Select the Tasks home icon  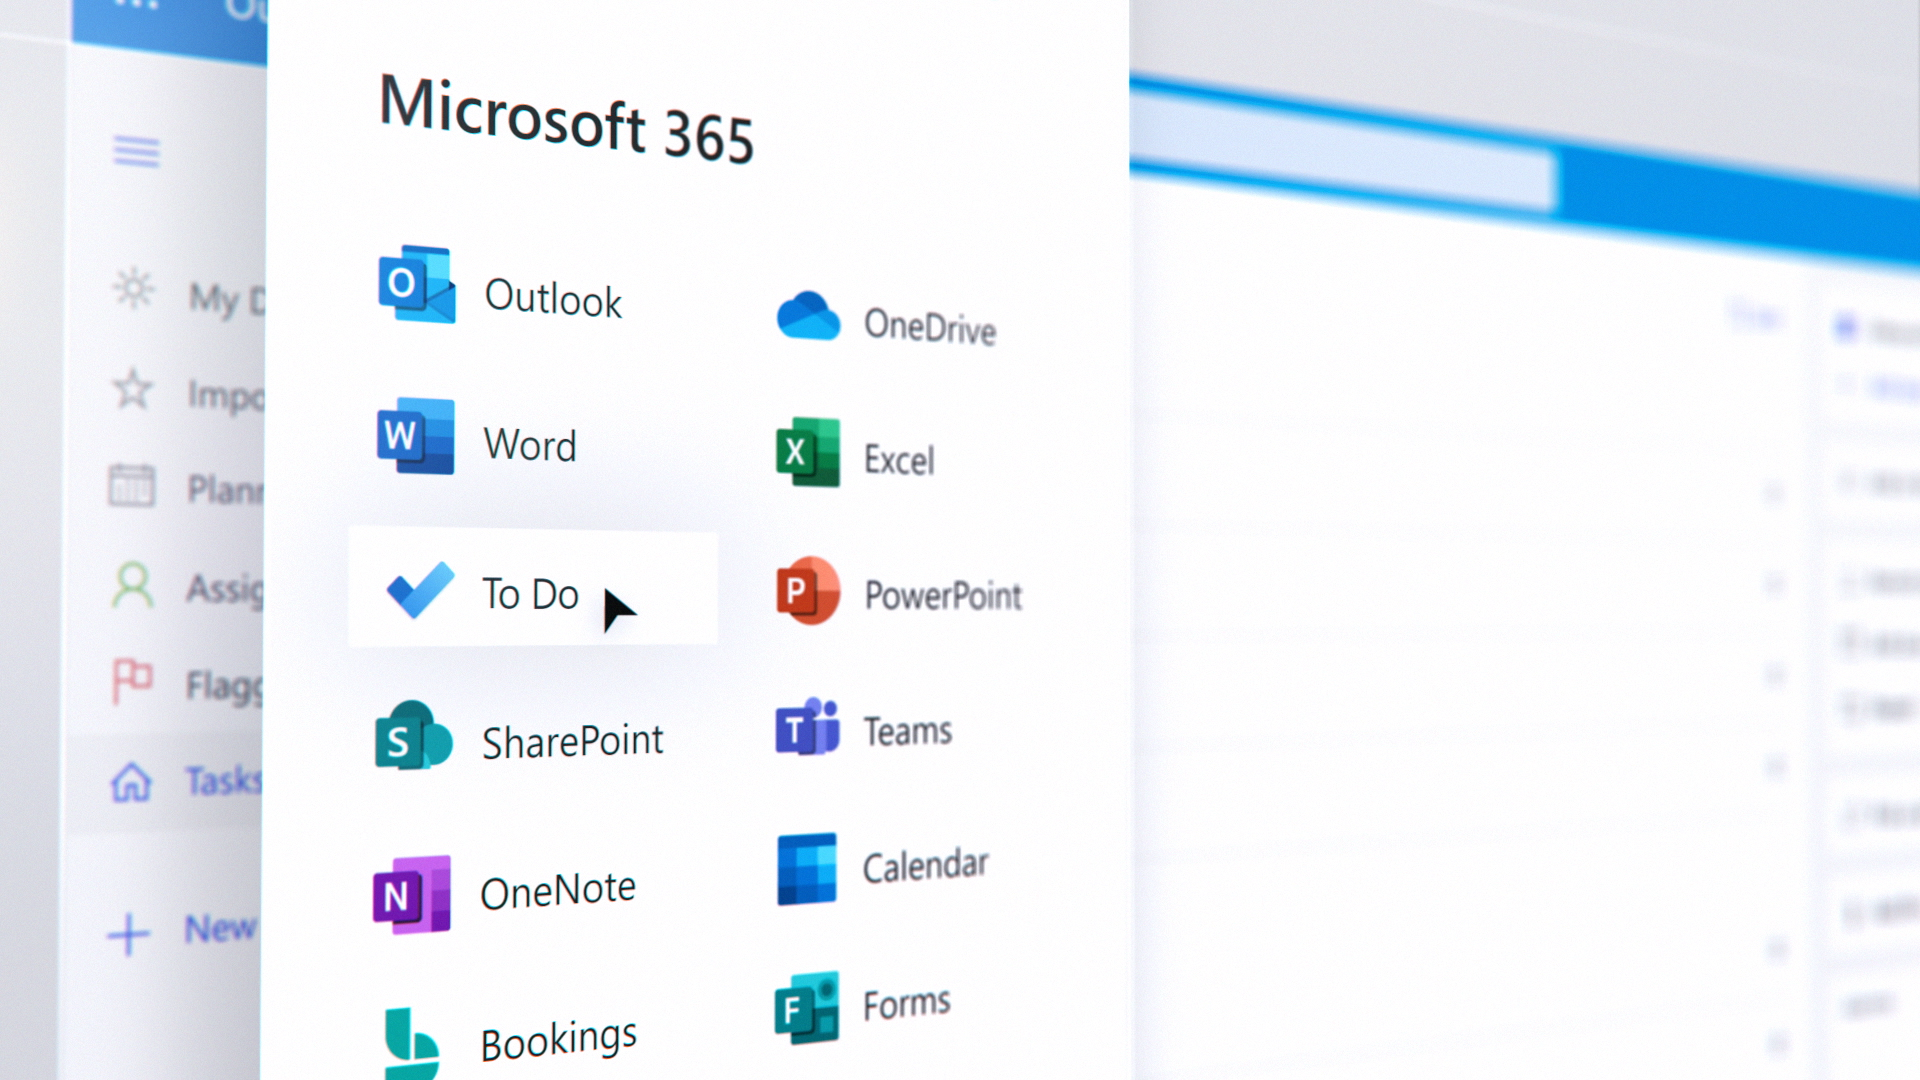131,781
